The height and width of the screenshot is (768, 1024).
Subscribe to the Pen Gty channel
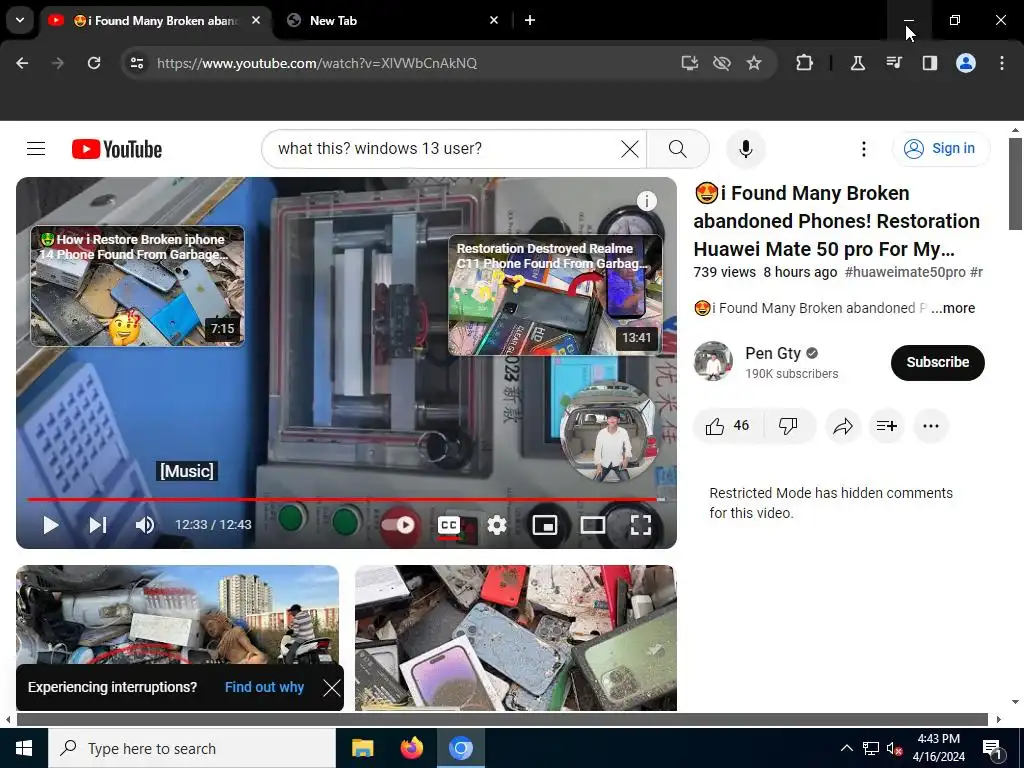(x=938, y=362)
